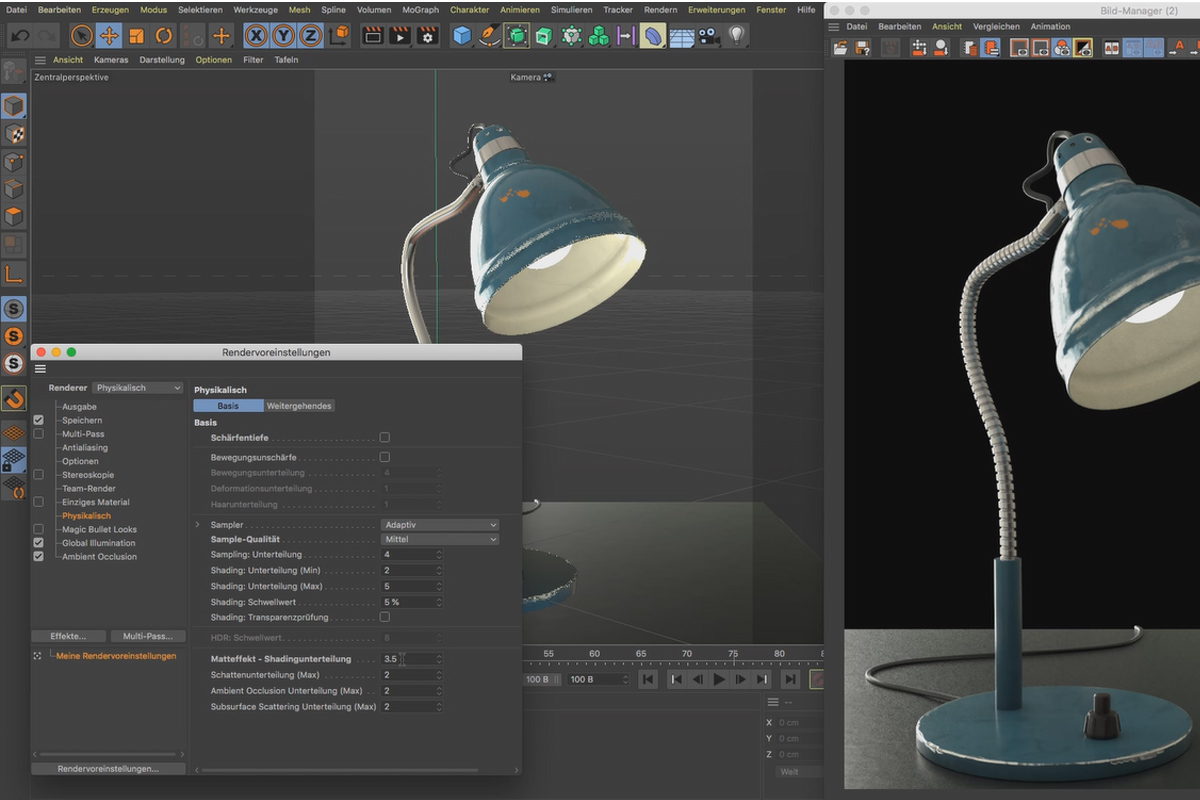
Task: Activate the Scale tool
Action: click(137, 36)
